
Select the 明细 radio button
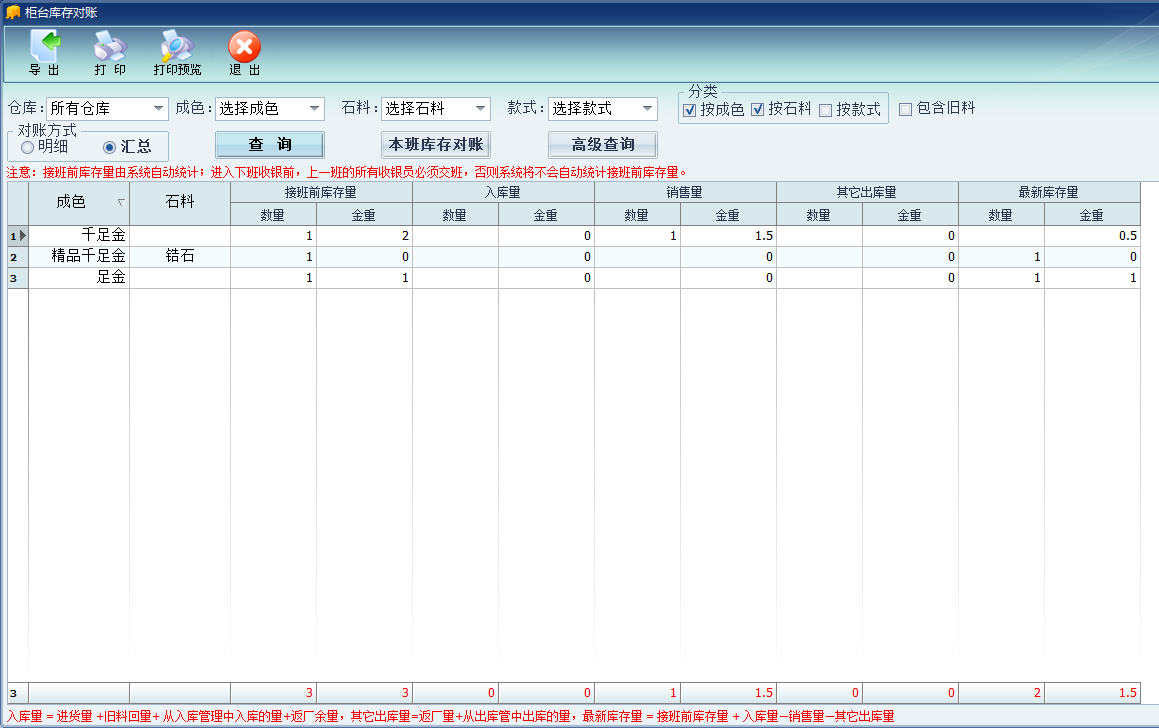pyautogui.click(x=27, y=147)
